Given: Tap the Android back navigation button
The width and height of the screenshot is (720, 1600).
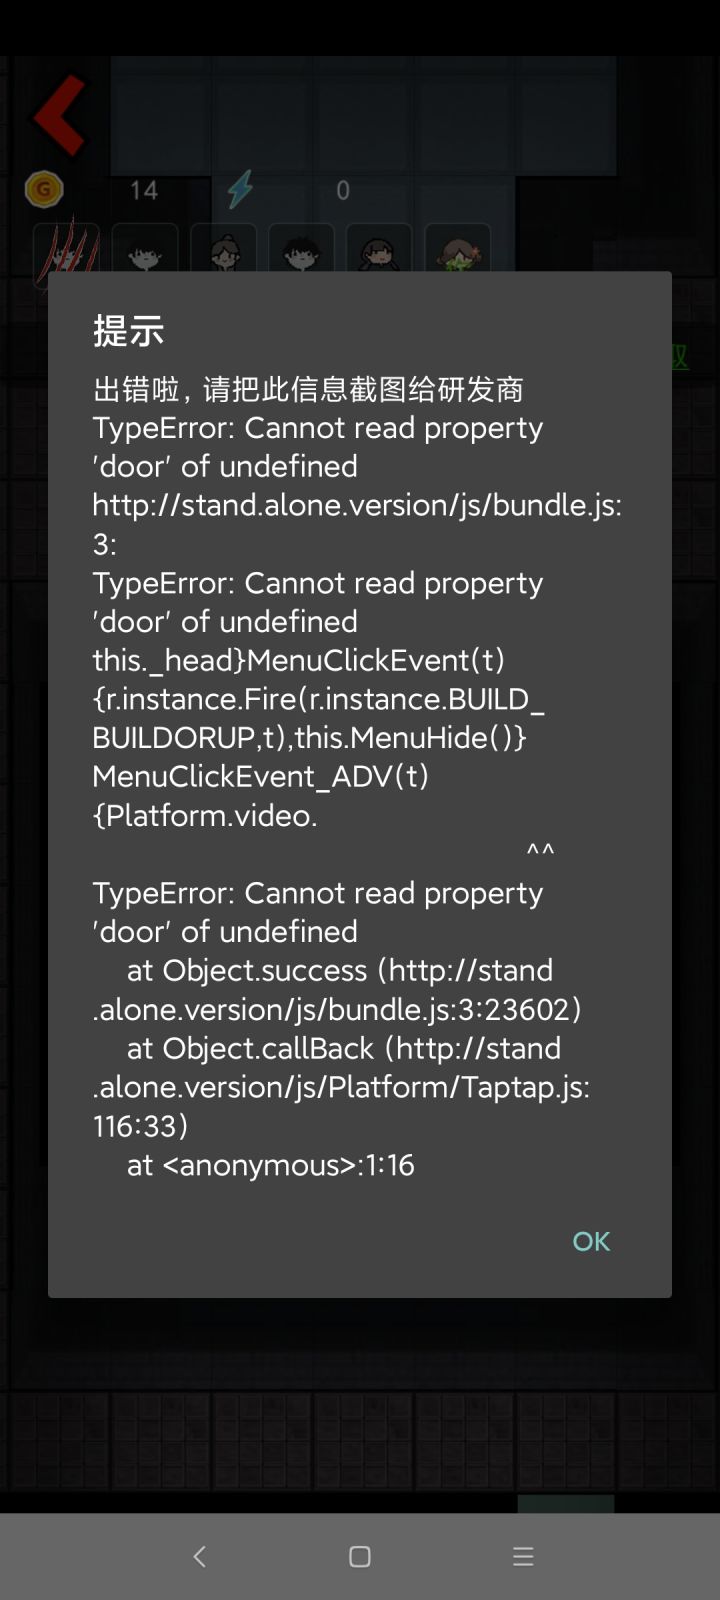Looking at the screenshot, I should [x=199, y=1556].
